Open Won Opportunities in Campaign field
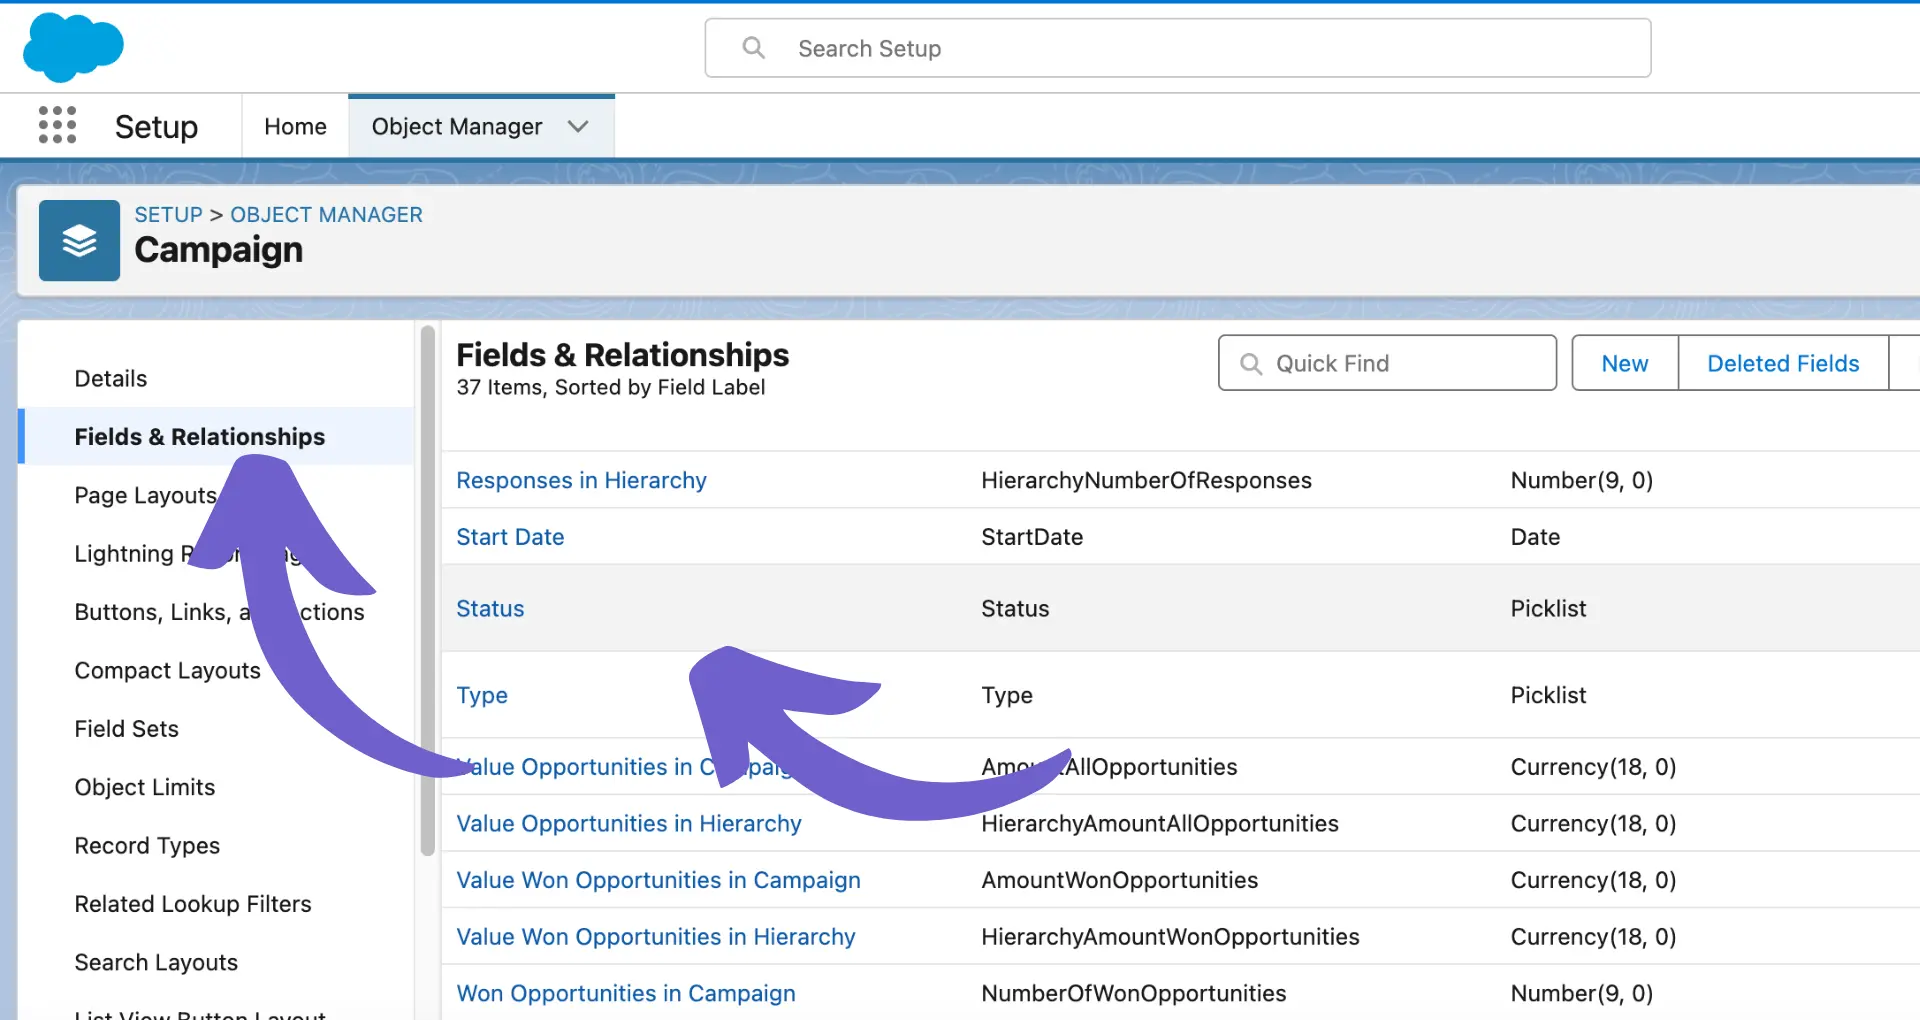The width and height of the screenshot is (1920, 1020). pos(626,993)
